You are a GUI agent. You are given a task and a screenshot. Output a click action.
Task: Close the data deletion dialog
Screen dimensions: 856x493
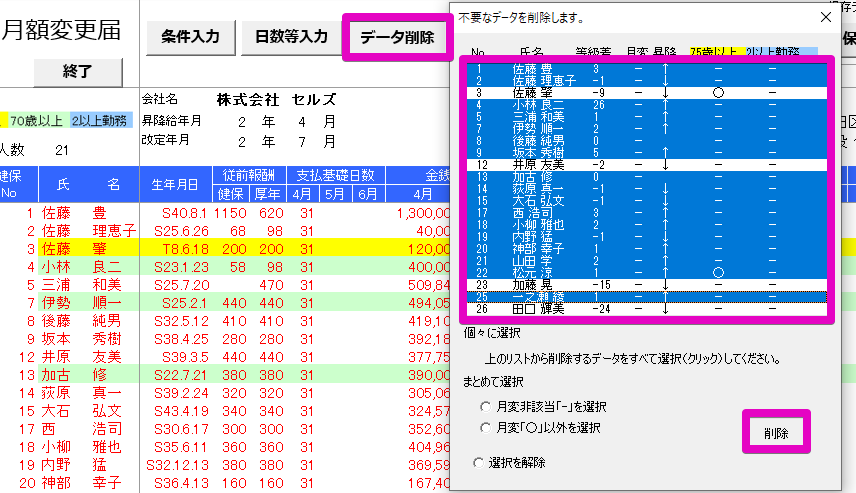(x=826, y=17)
